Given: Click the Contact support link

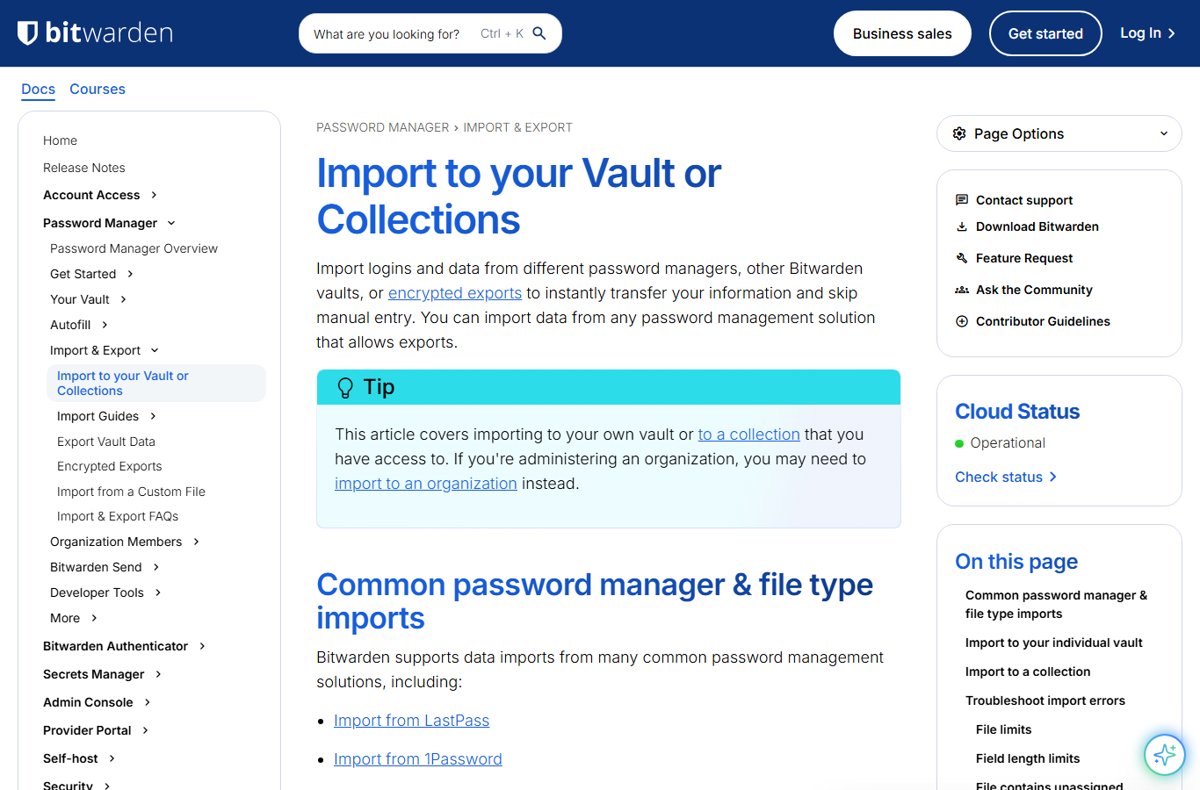Looking at the screenshot, I should point(1024,200).
